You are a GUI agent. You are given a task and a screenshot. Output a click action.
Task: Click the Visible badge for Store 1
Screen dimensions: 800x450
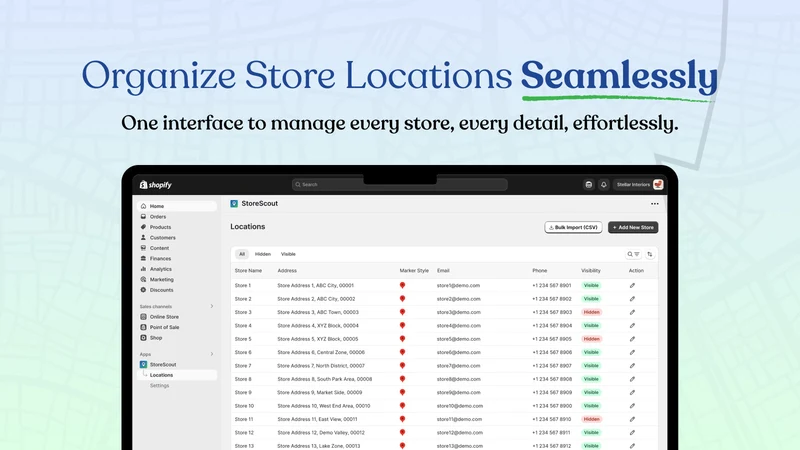click(x=591, y=286)
